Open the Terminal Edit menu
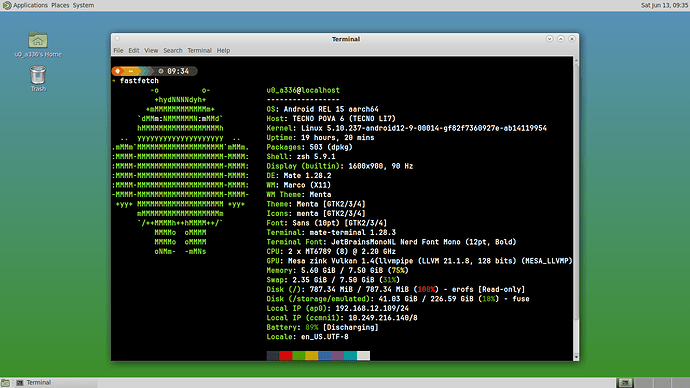This screenshot has height=388, width=690. click(134, 51)
